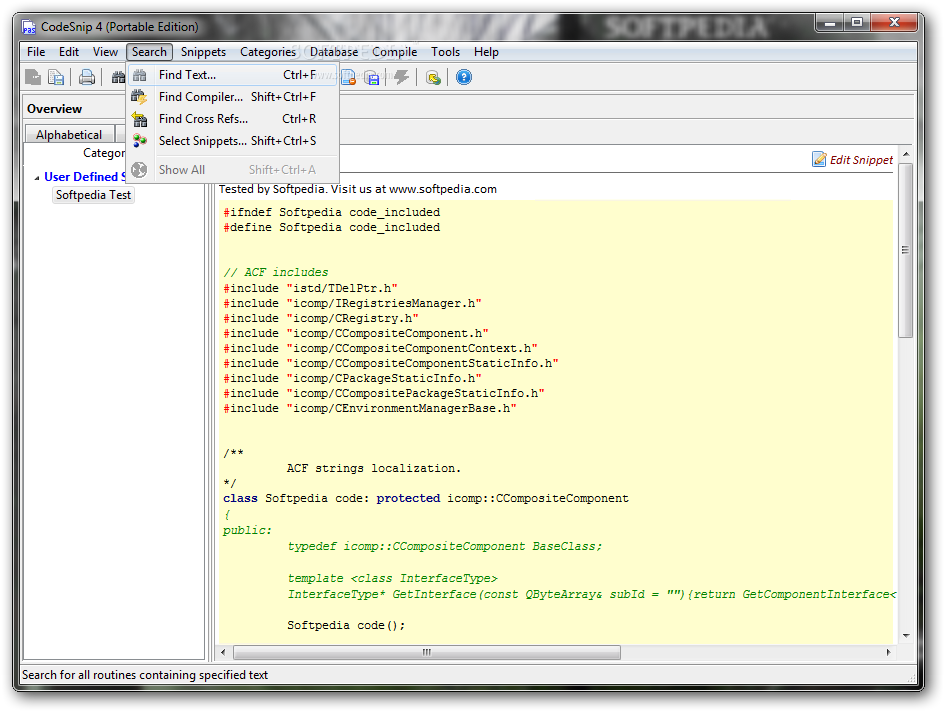
Task: Click the binoculars Find toolbar icon
Action: (x=118, y=77)
